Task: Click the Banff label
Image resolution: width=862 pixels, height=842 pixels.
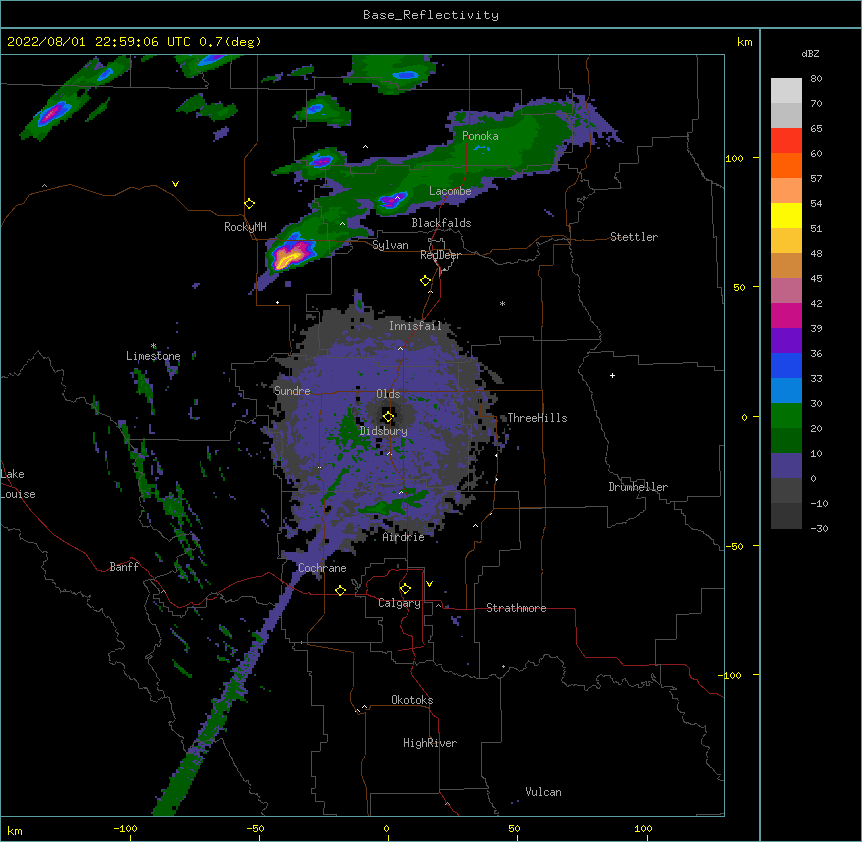Action: point(124,567)
